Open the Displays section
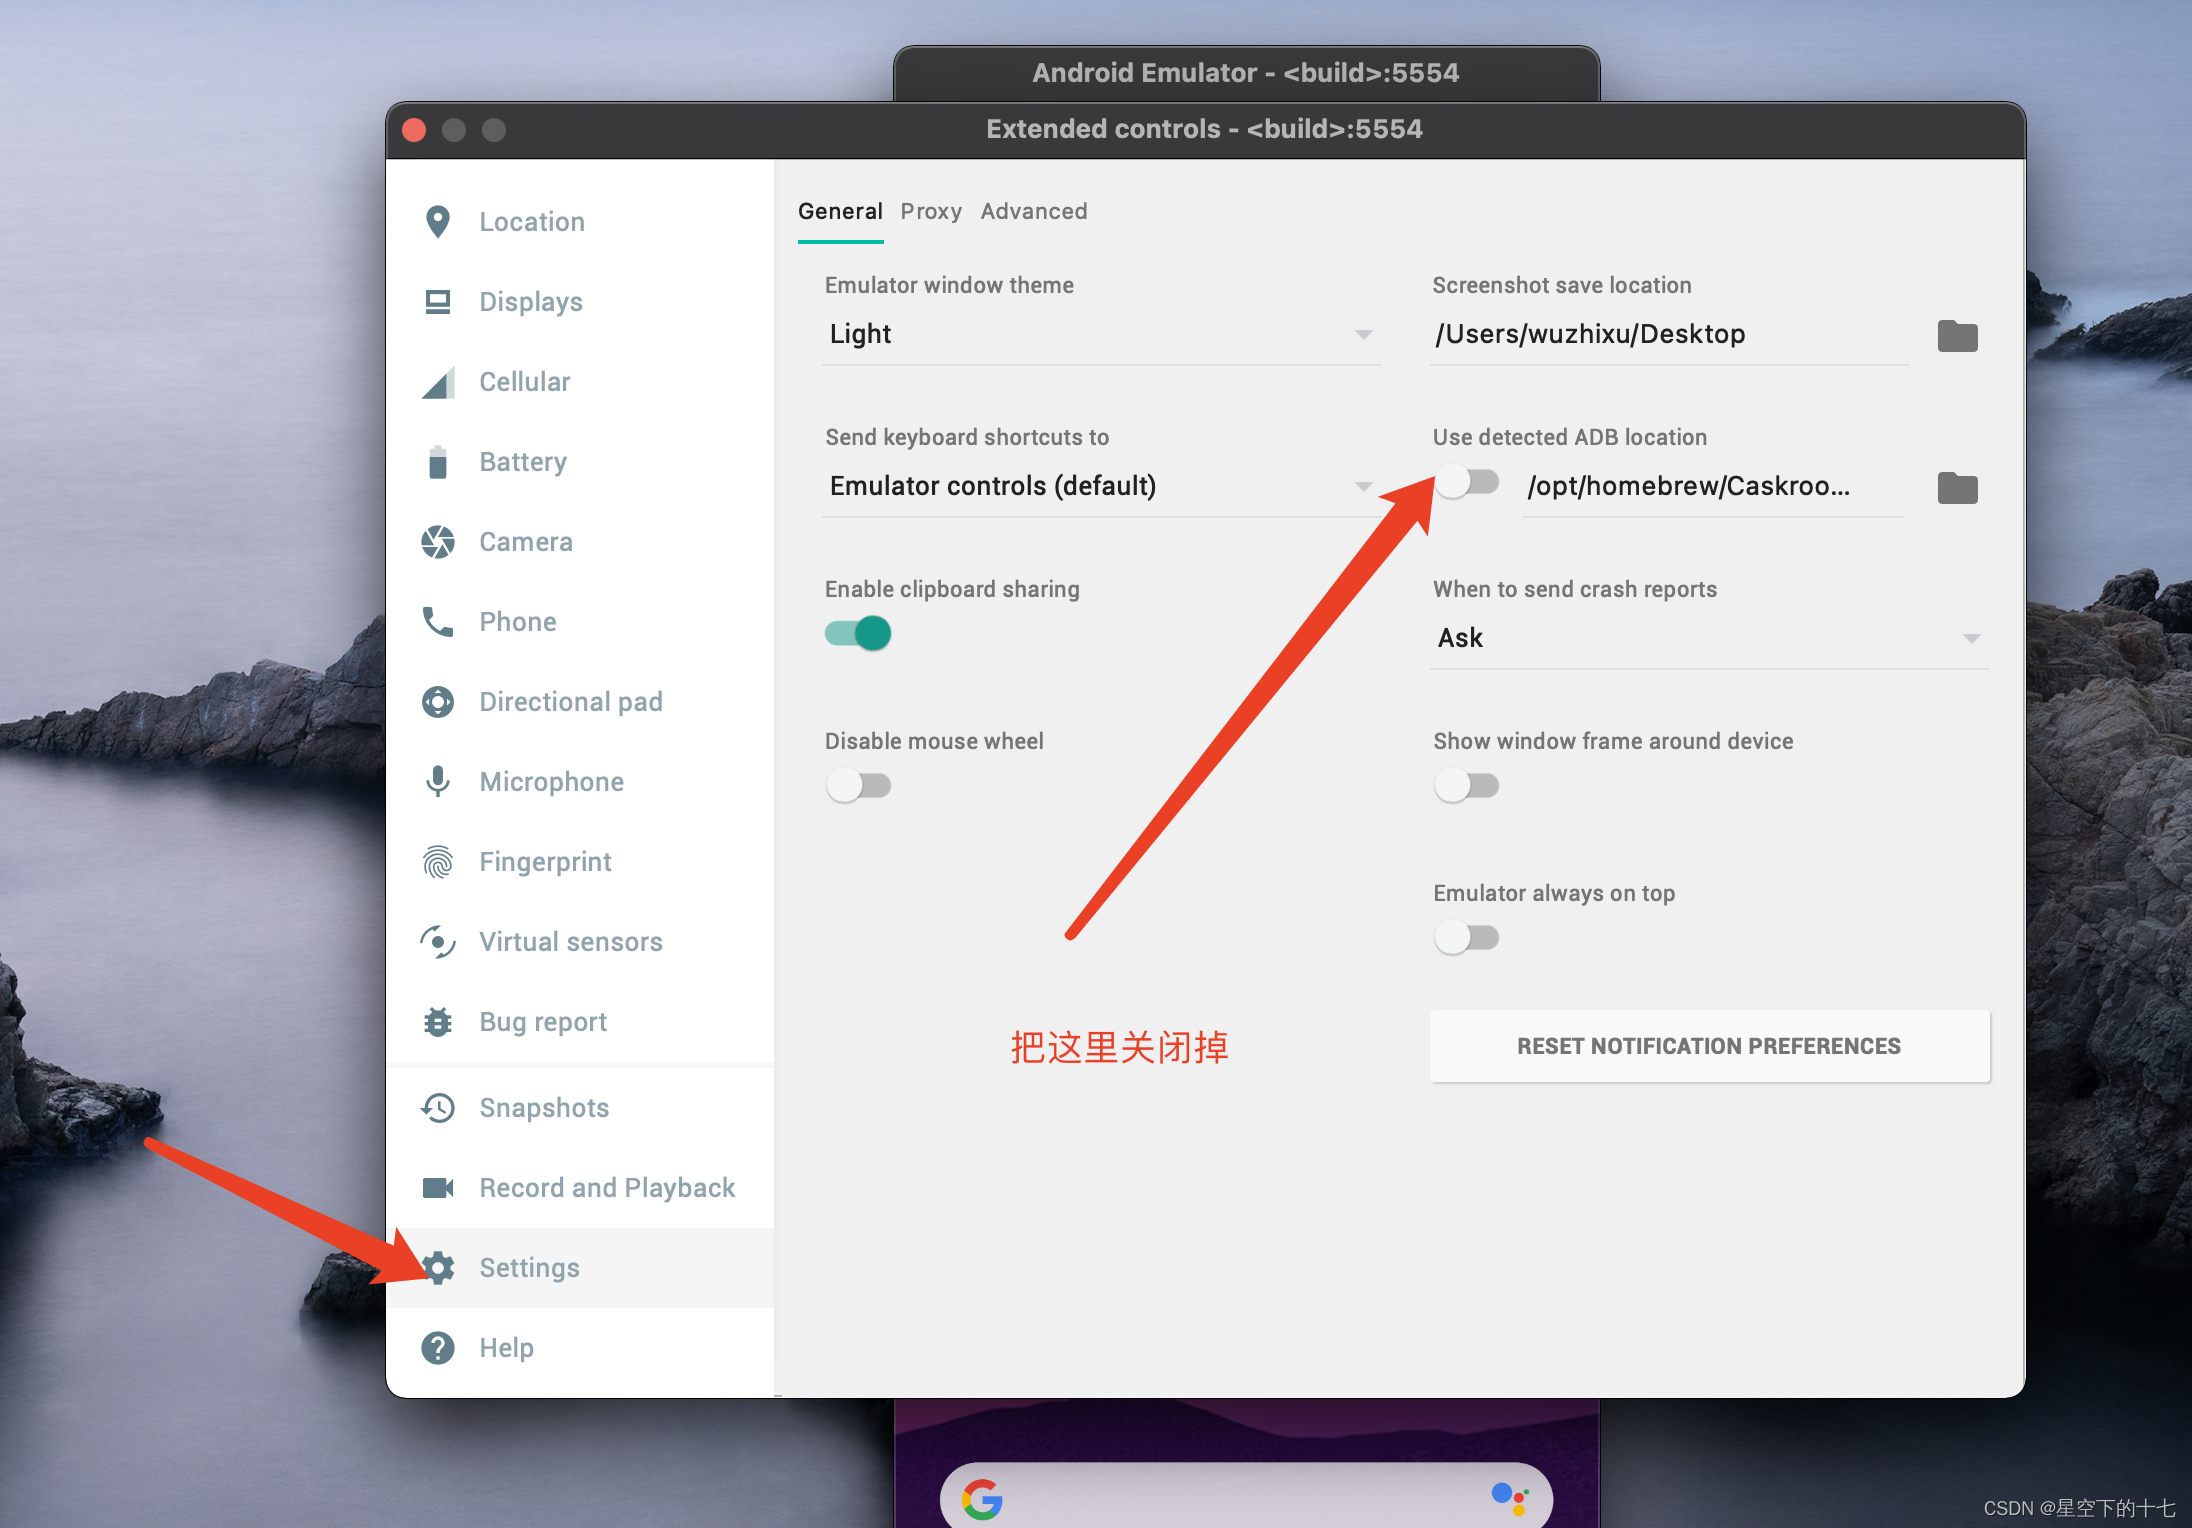The height and width of the screenshot is (1528, 2192). (x=437, y=301)
